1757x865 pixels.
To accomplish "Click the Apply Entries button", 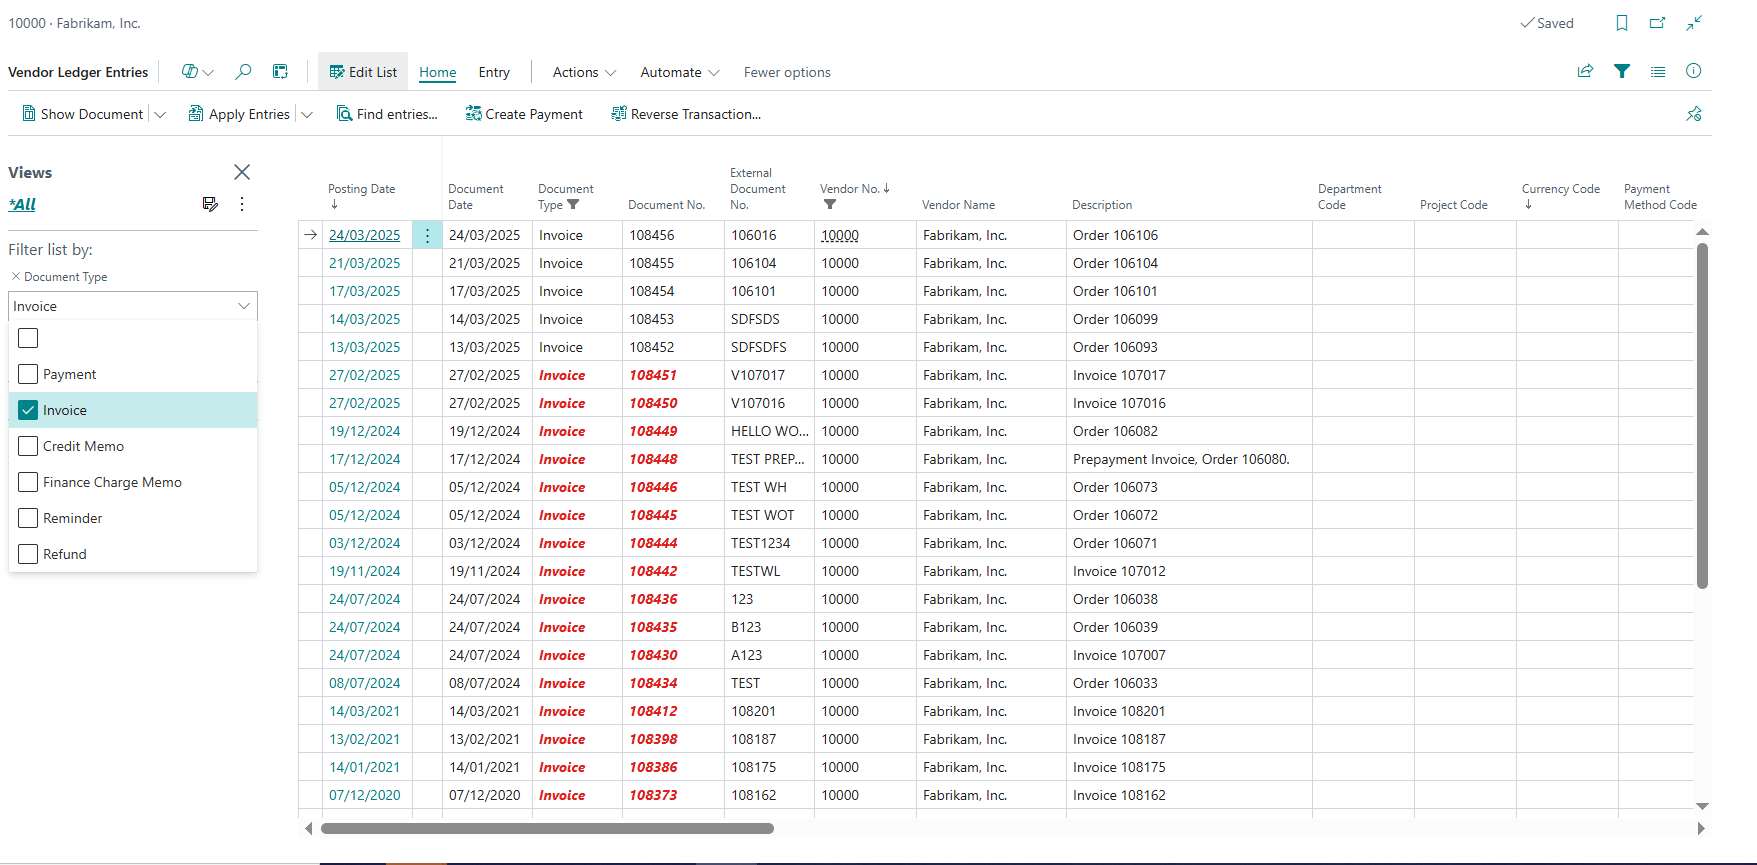I will (239, 114).
